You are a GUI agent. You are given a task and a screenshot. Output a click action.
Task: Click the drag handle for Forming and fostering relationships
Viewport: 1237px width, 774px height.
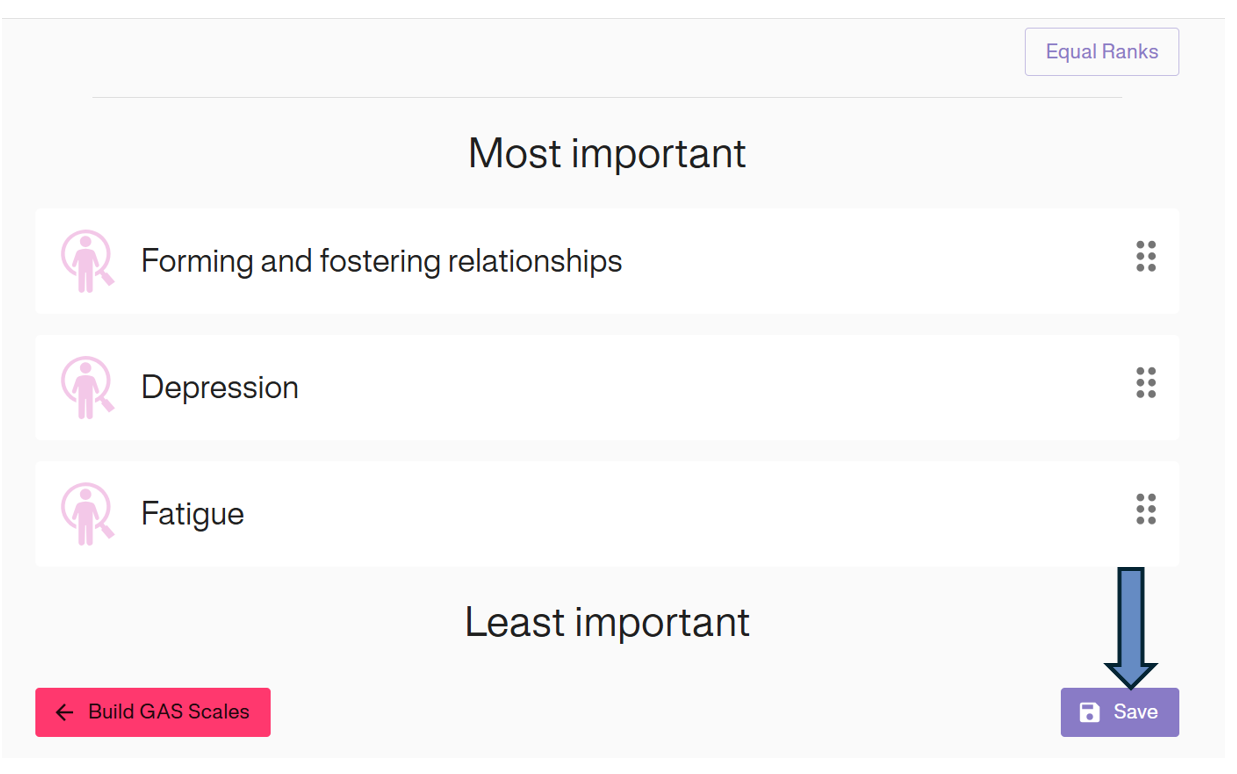coord(1146,257)
